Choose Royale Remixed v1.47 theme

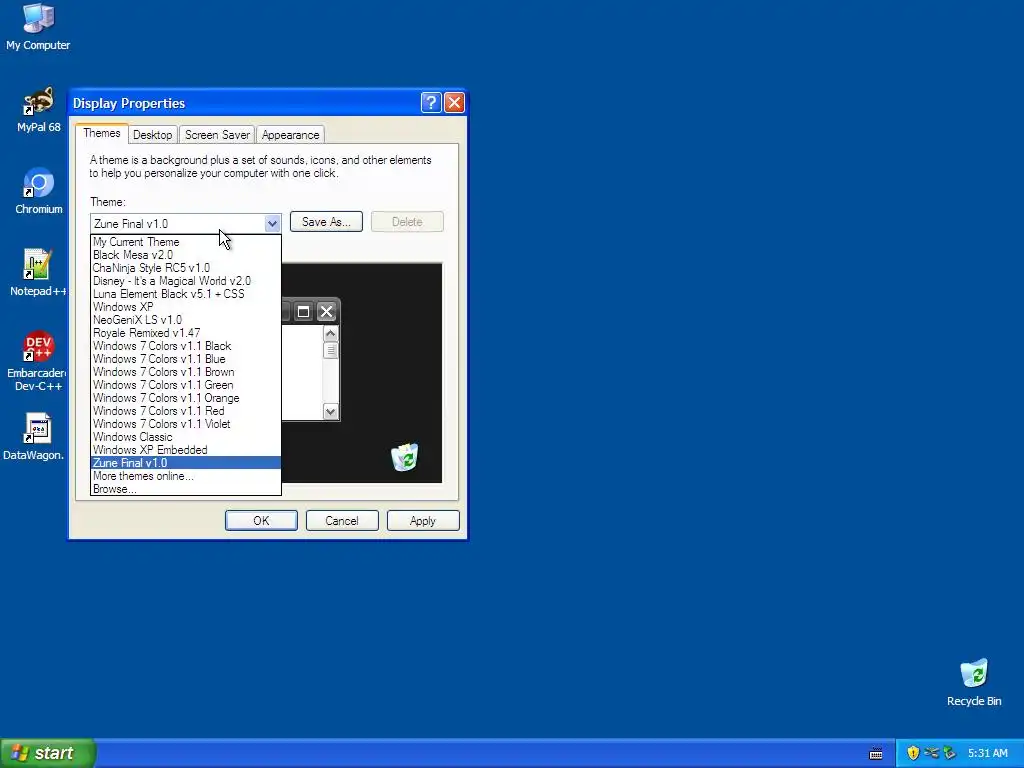point(185,333)
